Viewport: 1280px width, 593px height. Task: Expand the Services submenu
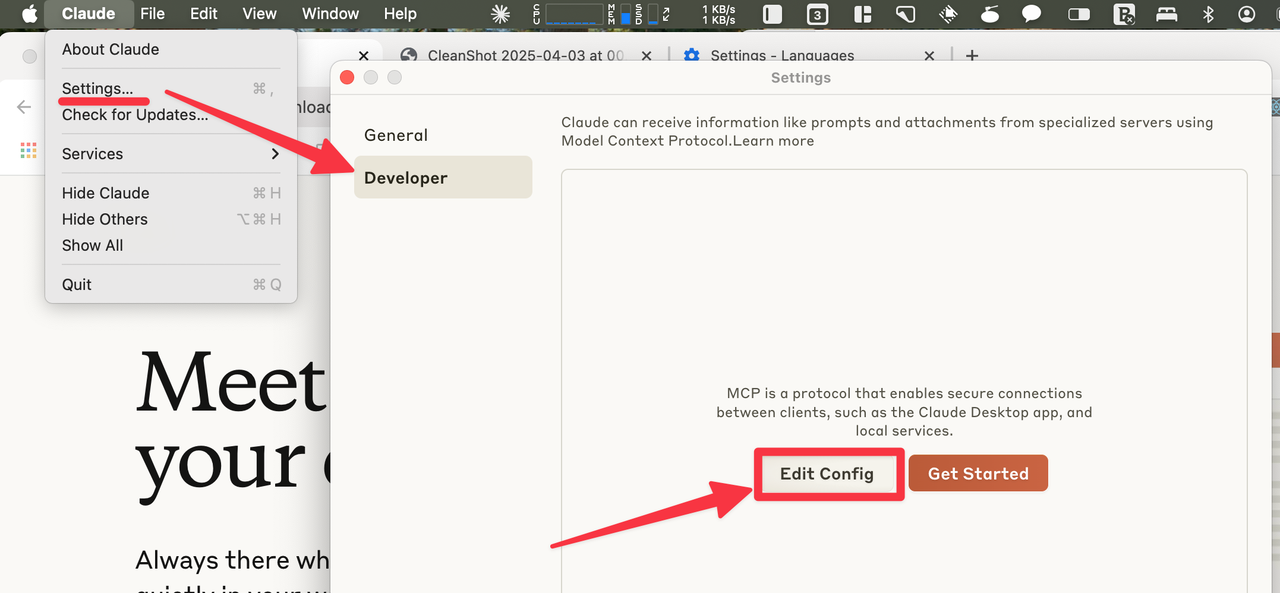(x=171, y=154)
